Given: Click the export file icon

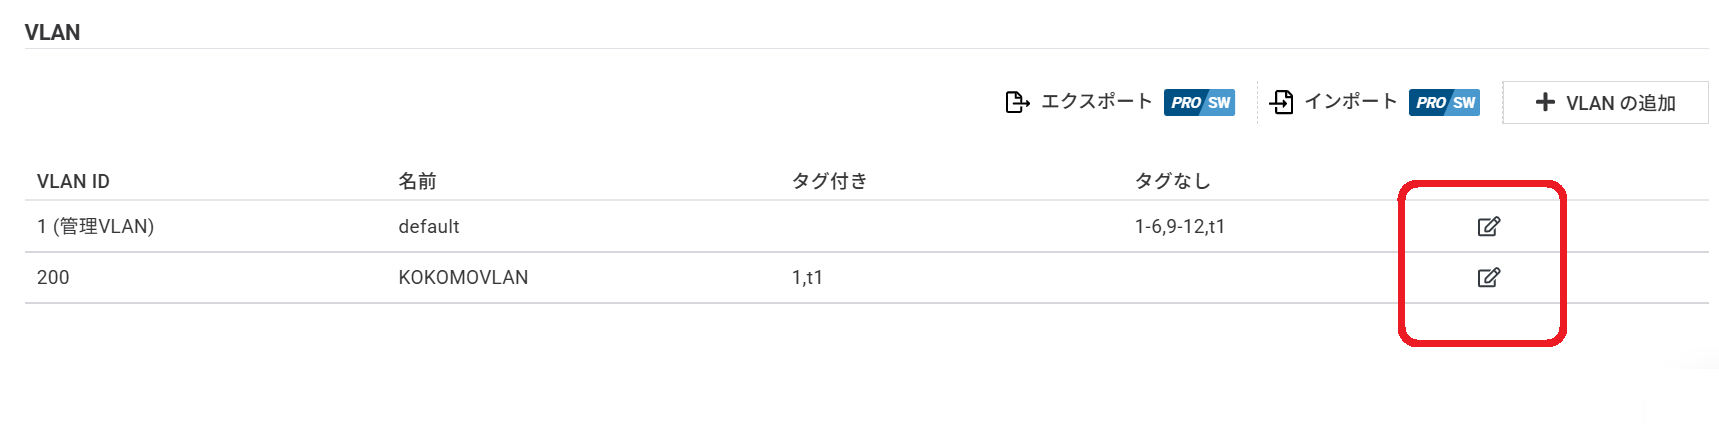Looking at the screenshot, I should tap(1017, 102).
